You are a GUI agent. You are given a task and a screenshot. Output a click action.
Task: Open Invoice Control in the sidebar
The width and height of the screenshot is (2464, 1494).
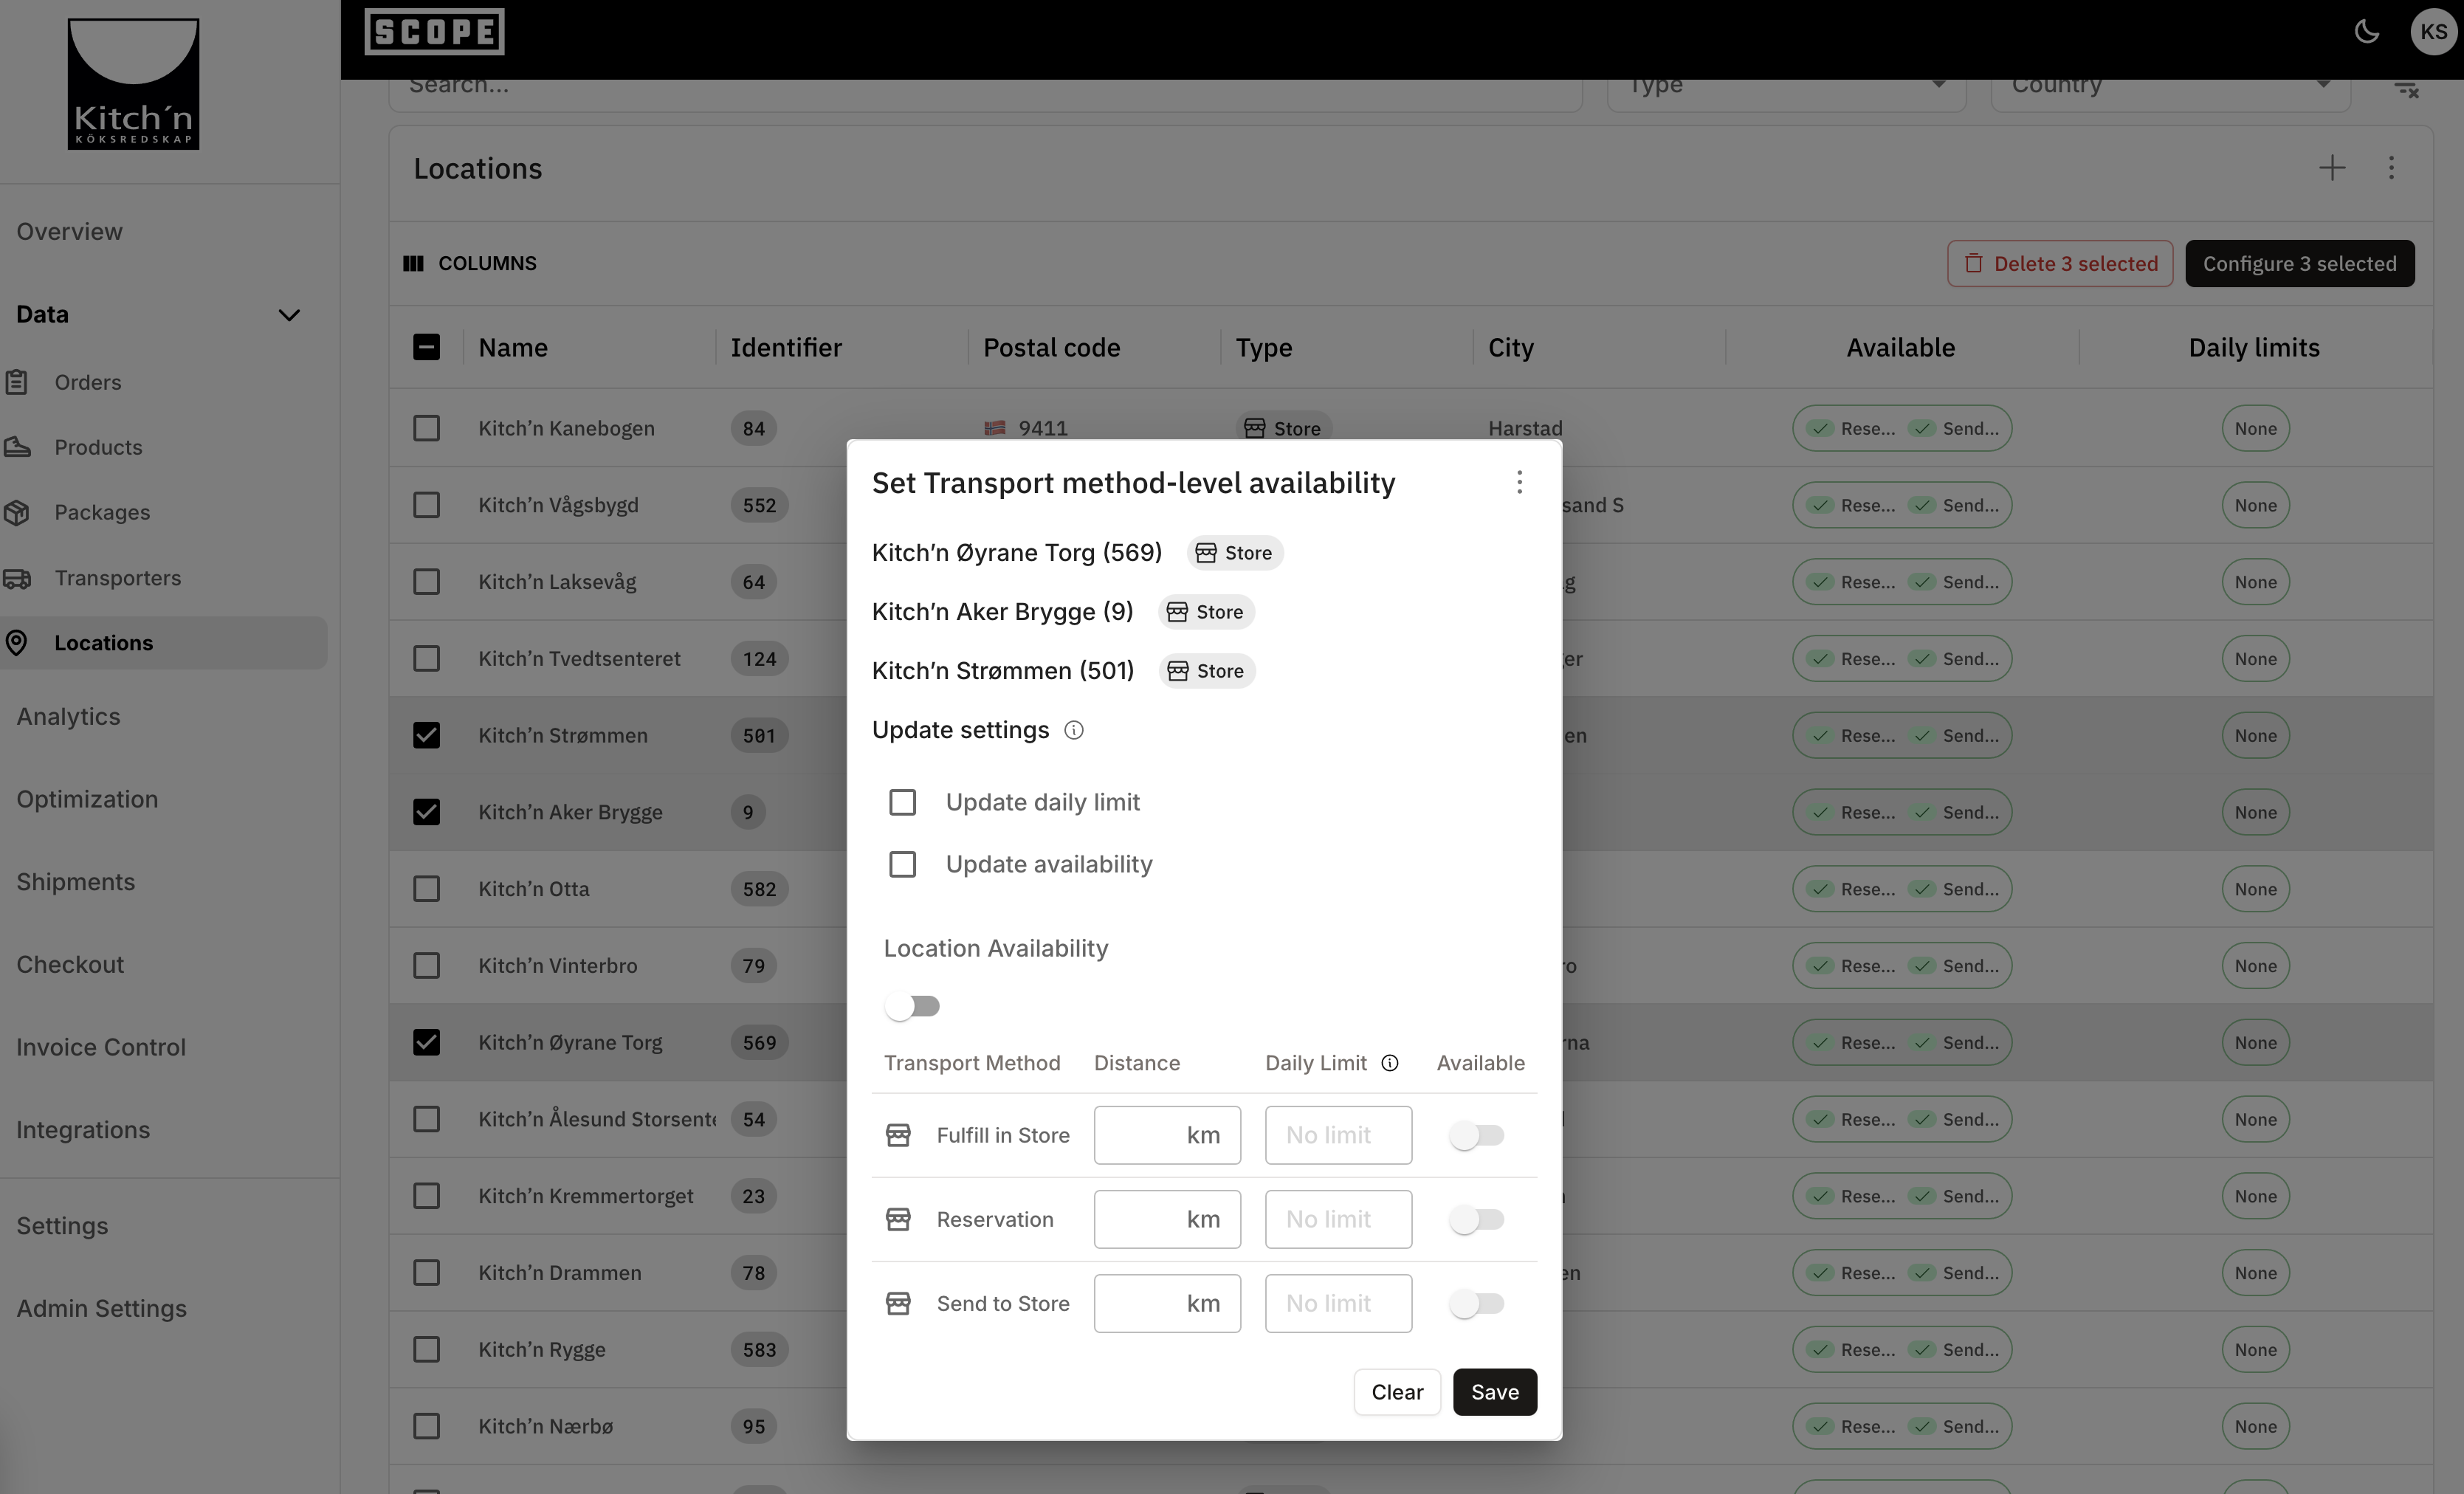pos(101,1047)
